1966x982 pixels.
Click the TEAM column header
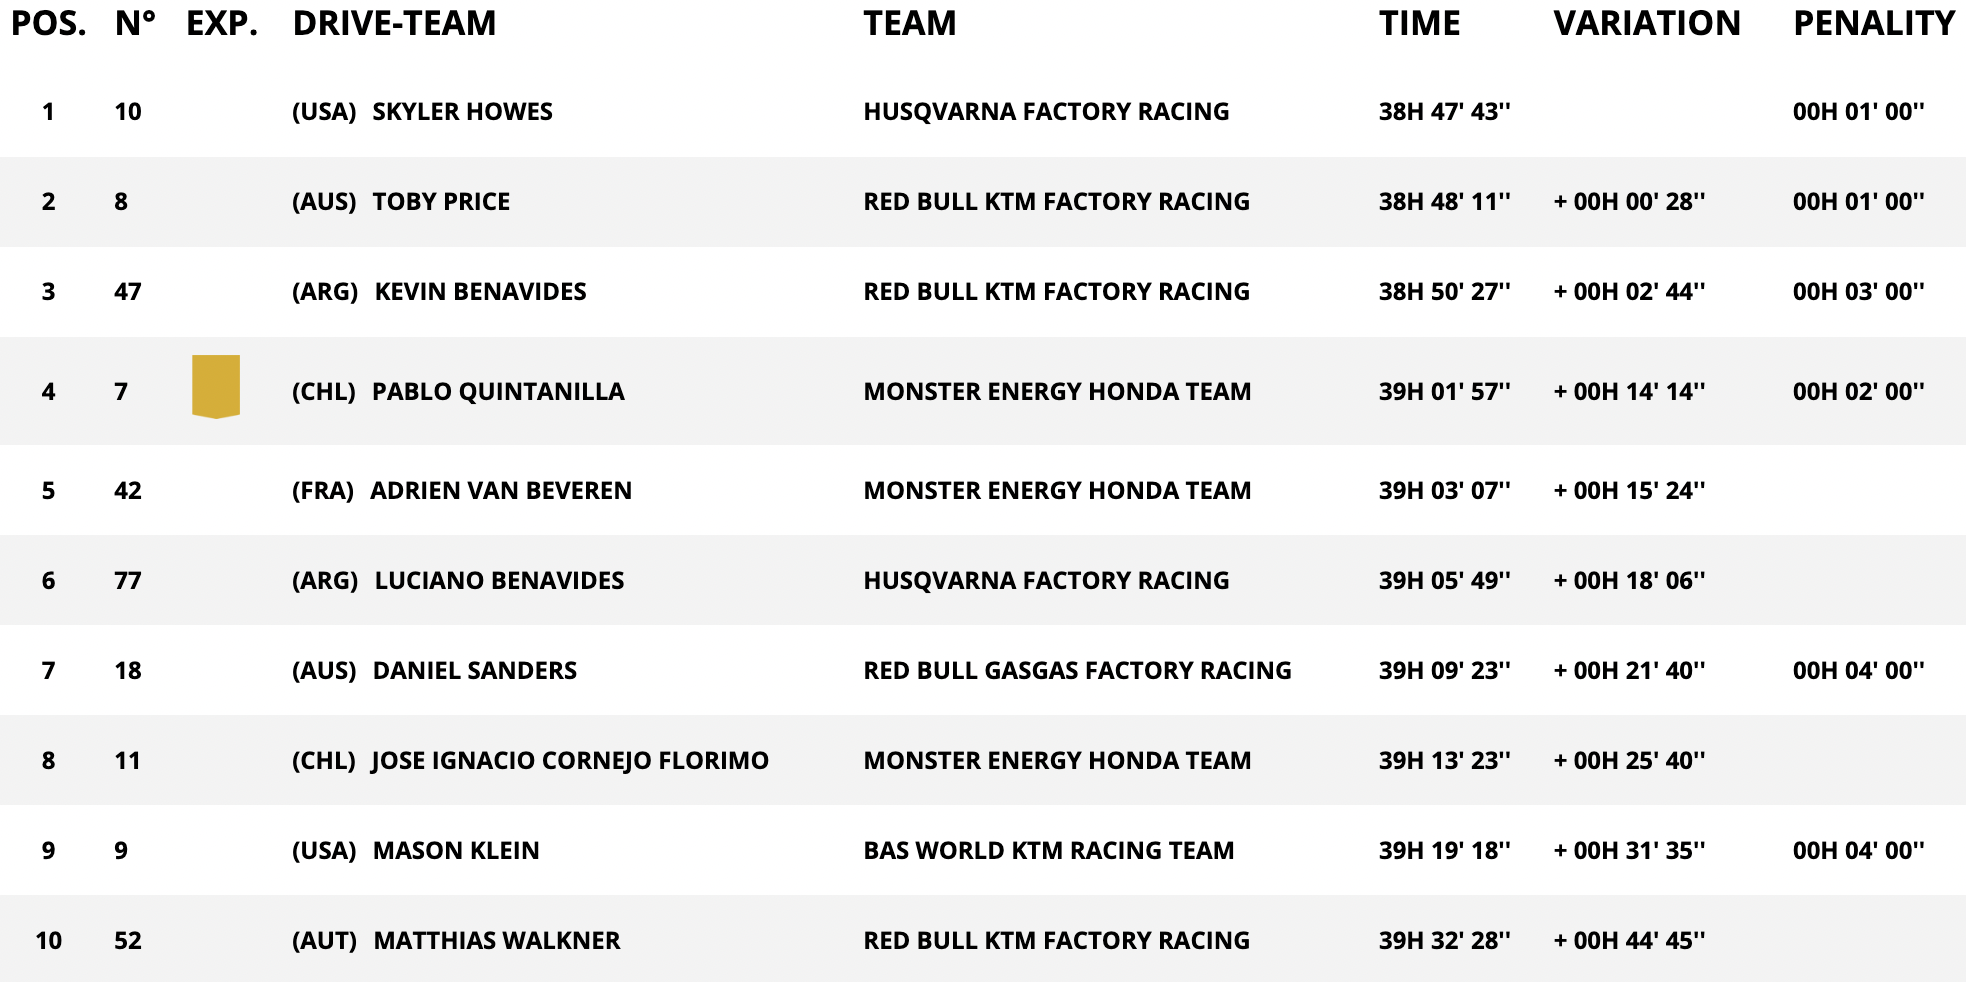(x=909, y=23)
